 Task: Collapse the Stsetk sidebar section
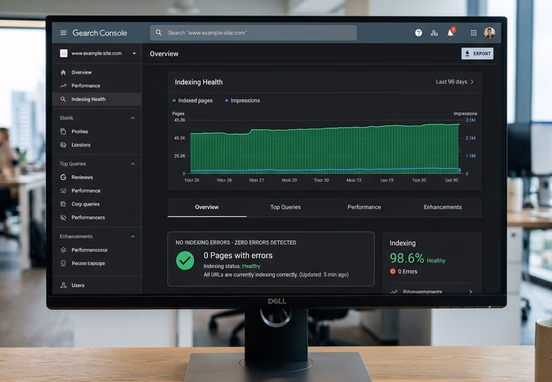point(133,118)
